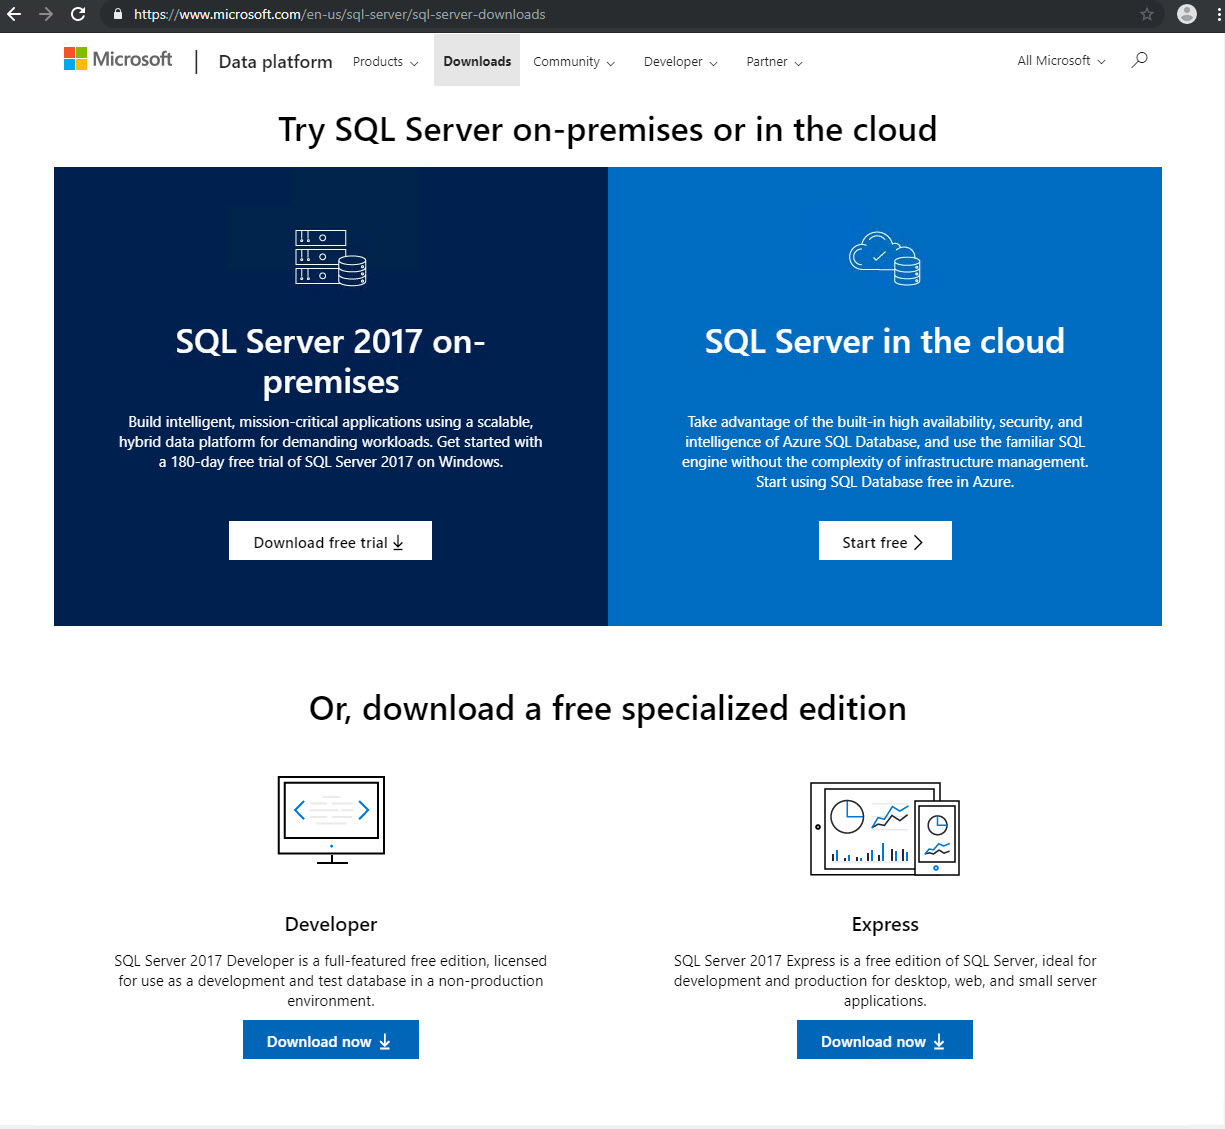
Task: Click 'SQL Server 2017 on-premises' heading
Action: 331,361
